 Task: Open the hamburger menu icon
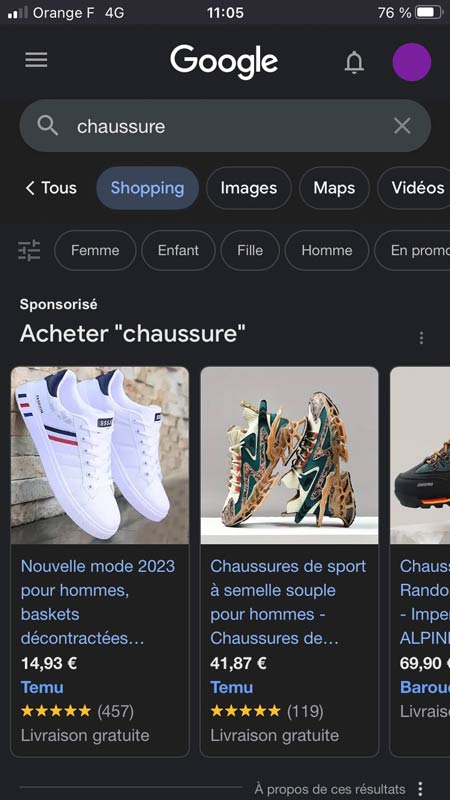(36, 60)
